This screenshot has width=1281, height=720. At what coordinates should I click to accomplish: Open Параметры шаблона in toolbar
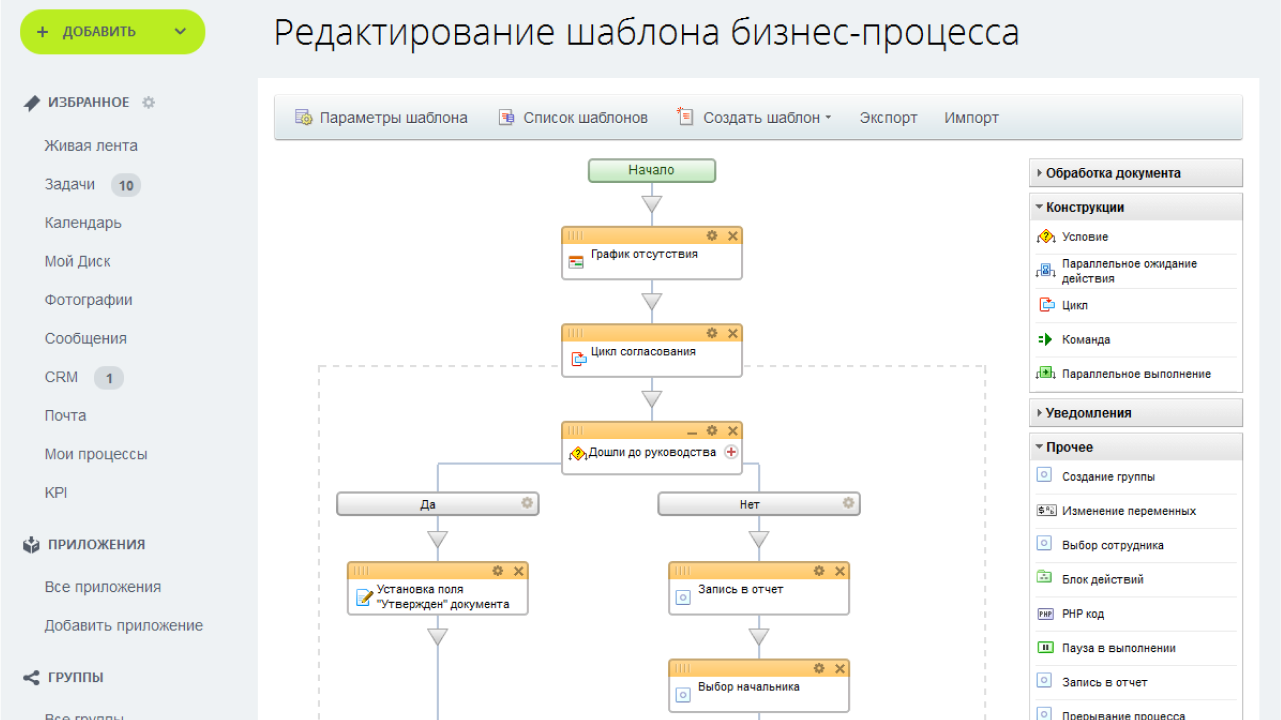tap(392, 118)
